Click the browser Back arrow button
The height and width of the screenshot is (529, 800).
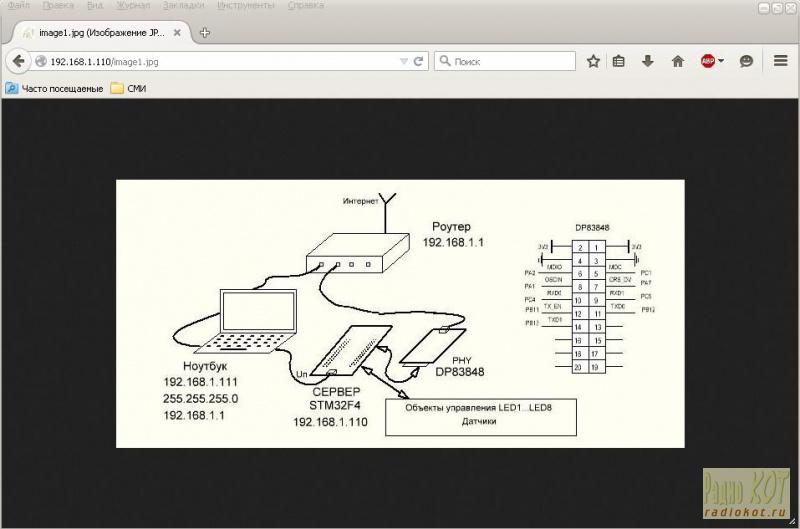pyautogui.click(x=18, y=61)
